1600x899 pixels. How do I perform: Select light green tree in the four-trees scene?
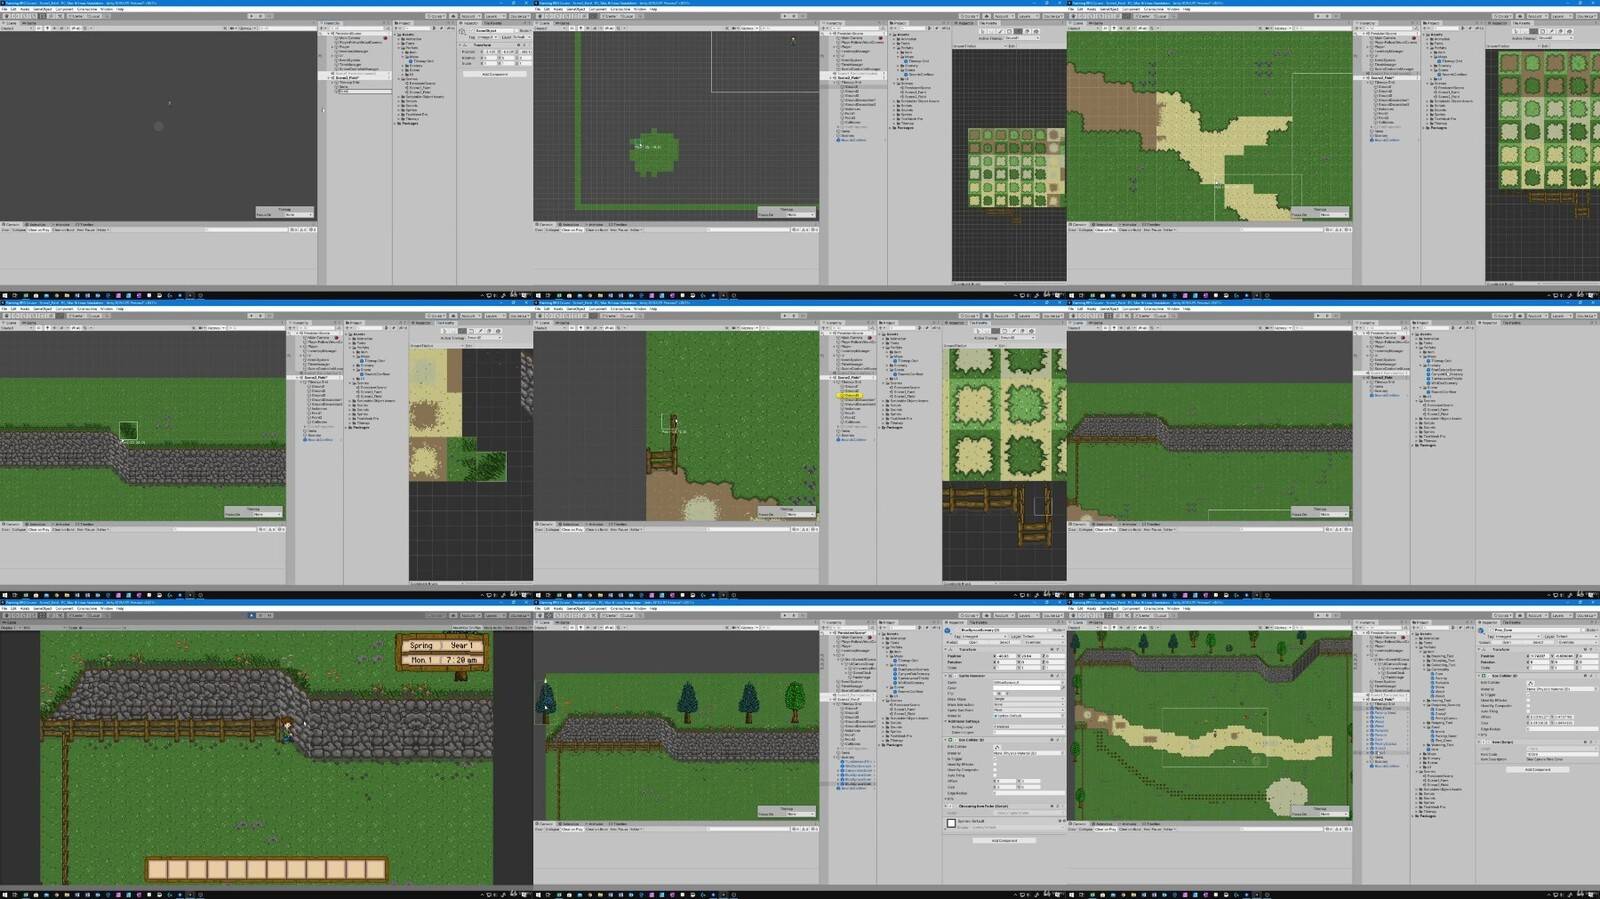coord(795,700)
